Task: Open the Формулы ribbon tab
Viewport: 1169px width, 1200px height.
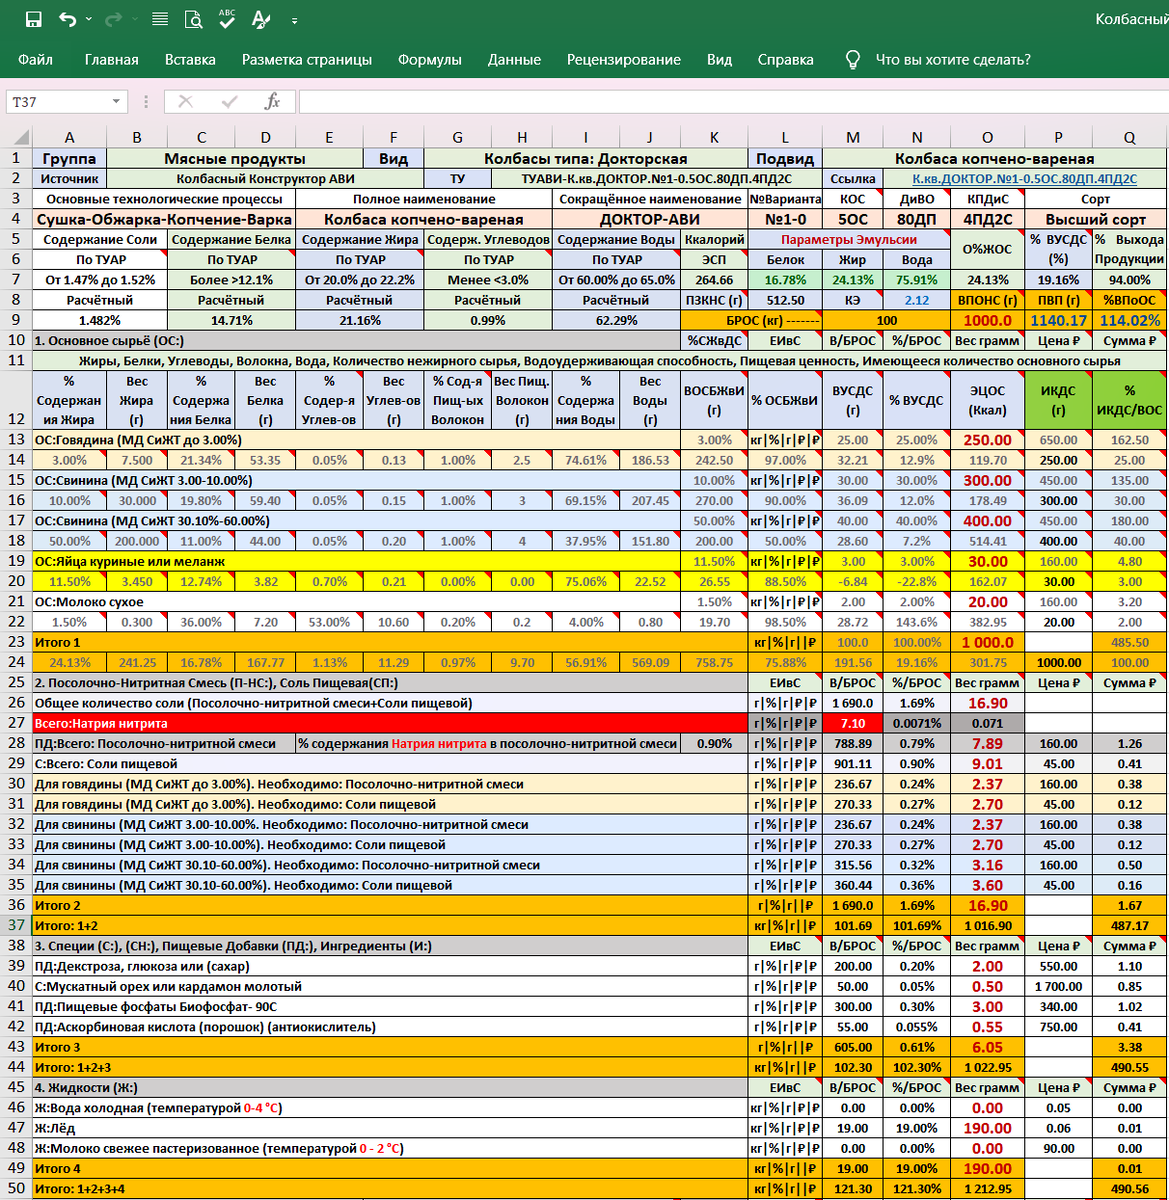Action: (x=430, y=60)
